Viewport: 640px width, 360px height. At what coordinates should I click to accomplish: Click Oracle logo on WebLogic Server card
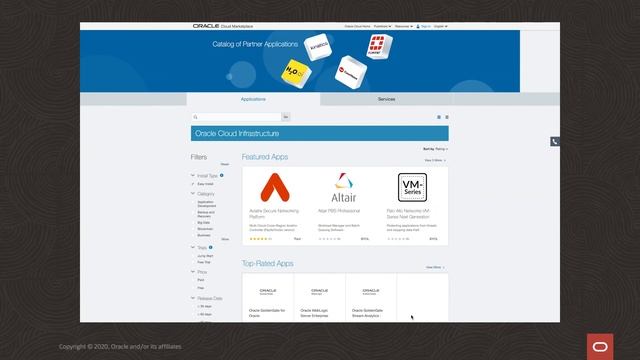point(319,291)
